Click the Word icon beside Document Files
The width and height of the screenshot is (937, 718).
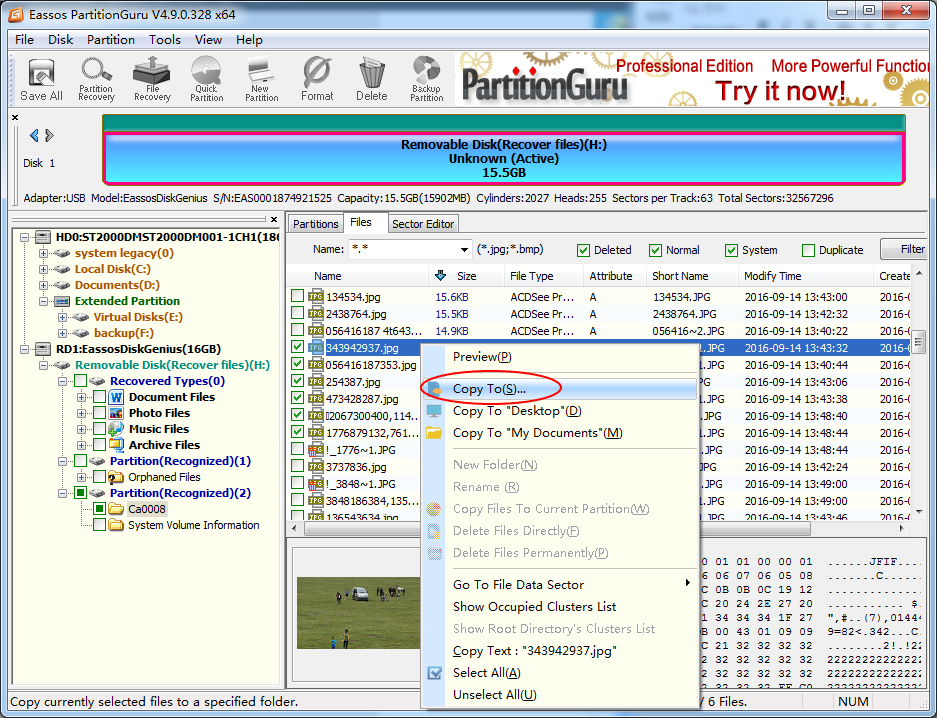pos(116,397)
